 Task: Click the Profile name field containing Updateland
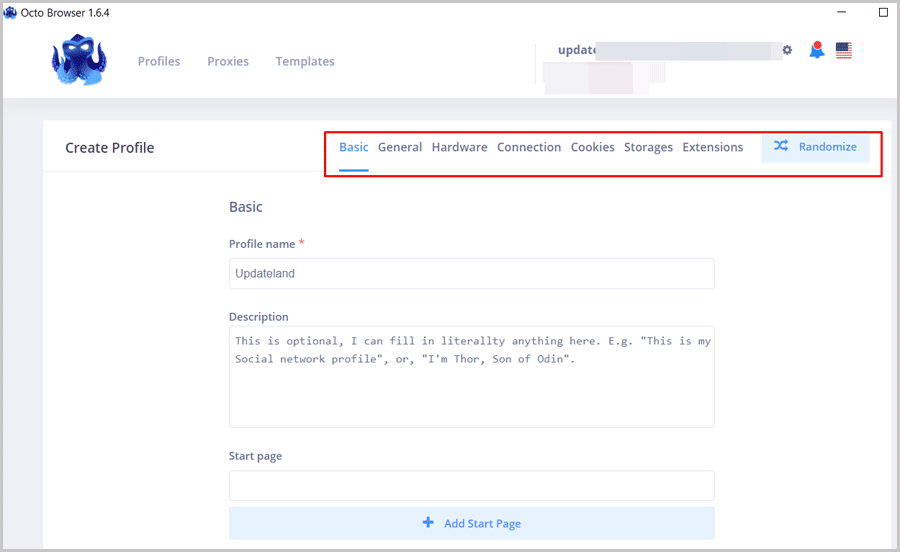471,273
